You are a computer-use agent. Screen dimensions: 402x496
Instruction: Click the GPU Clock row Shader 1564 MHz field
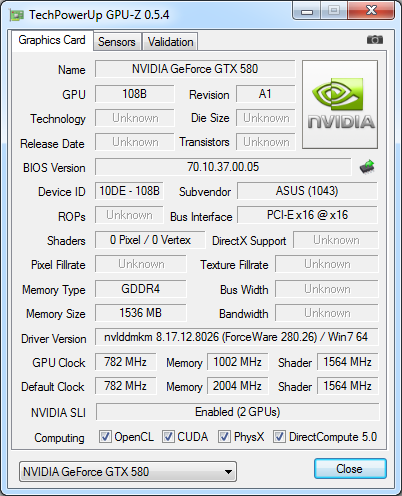347,362
